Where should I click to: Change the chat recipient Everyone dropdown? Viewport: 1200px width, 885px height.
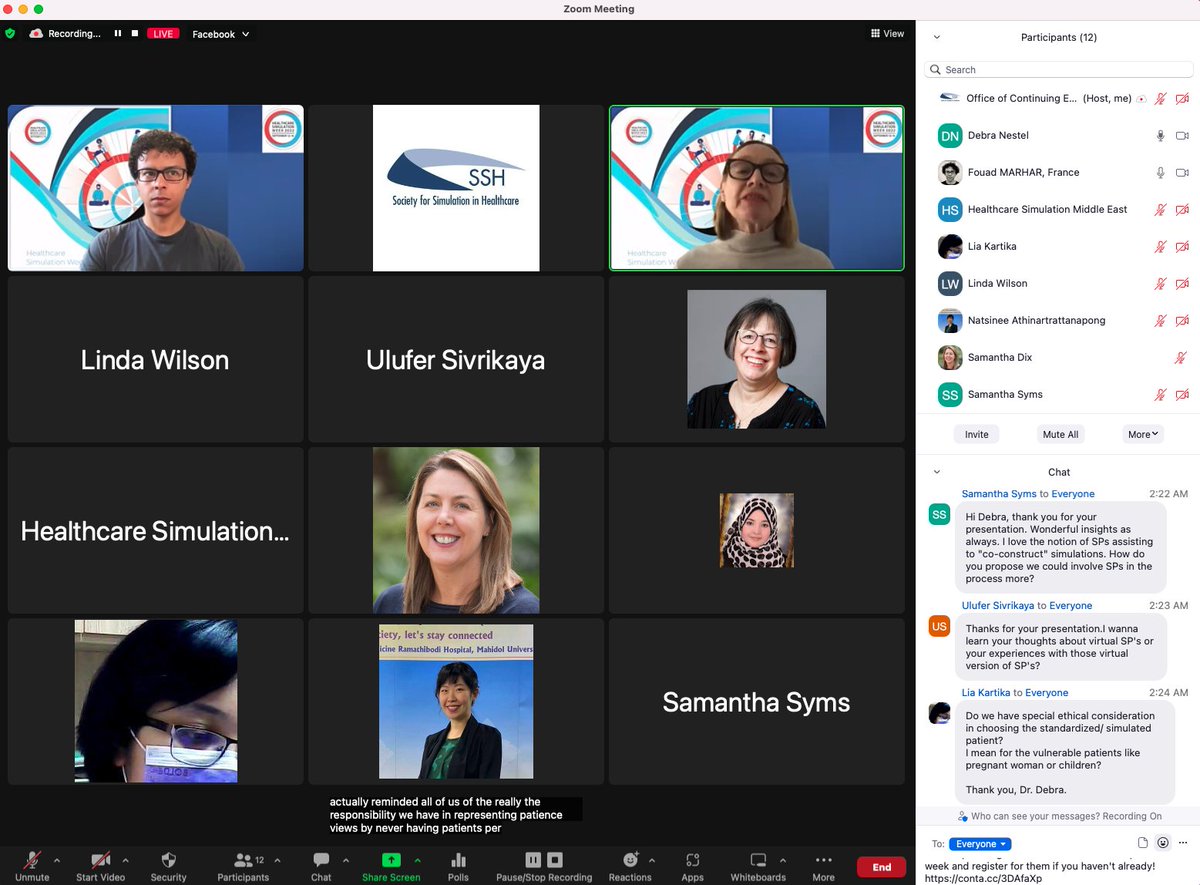pyautogui.click(x=979, y=843)
